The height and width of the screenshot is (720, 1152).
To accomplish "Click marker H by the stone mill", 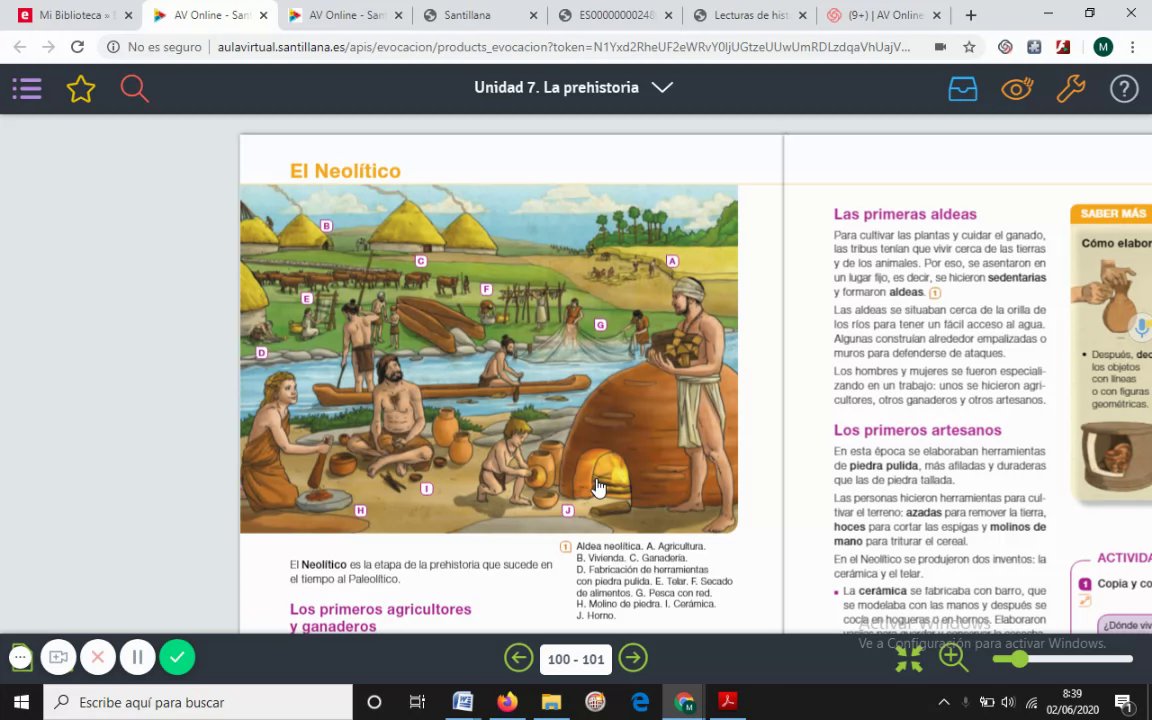I will tap(360, 511).
